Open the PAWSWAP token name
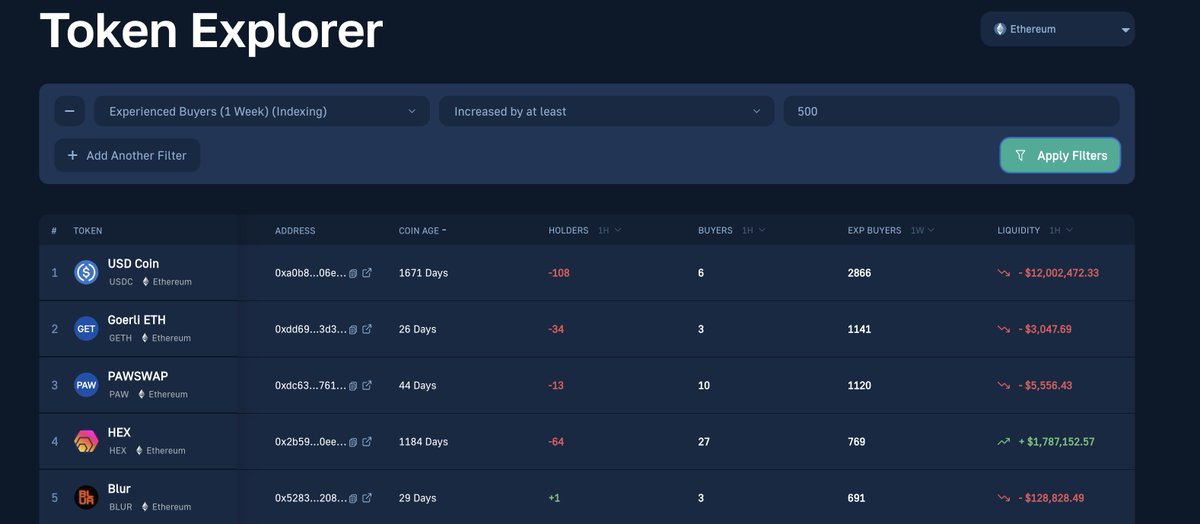 [138, 376]
